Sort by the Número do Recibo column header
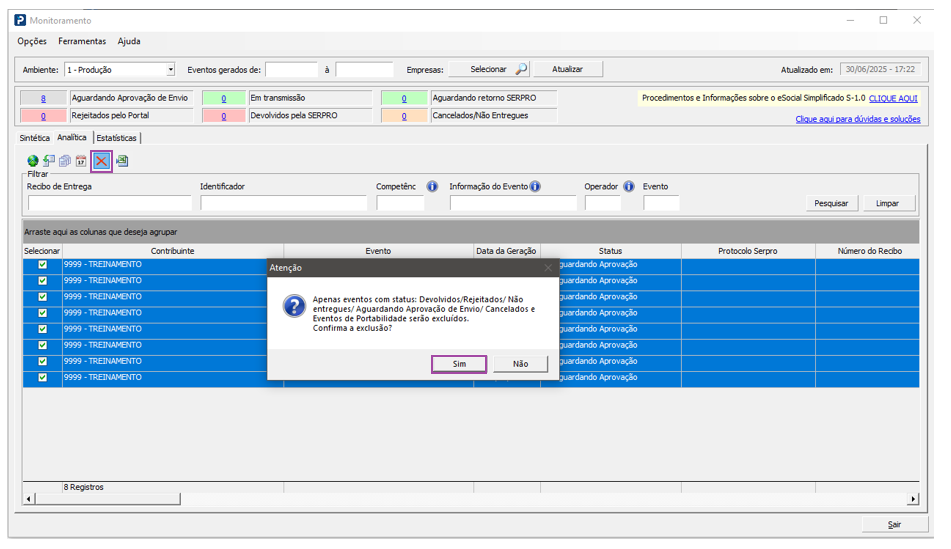The image size is (951, 549). [x=870, y=251]
